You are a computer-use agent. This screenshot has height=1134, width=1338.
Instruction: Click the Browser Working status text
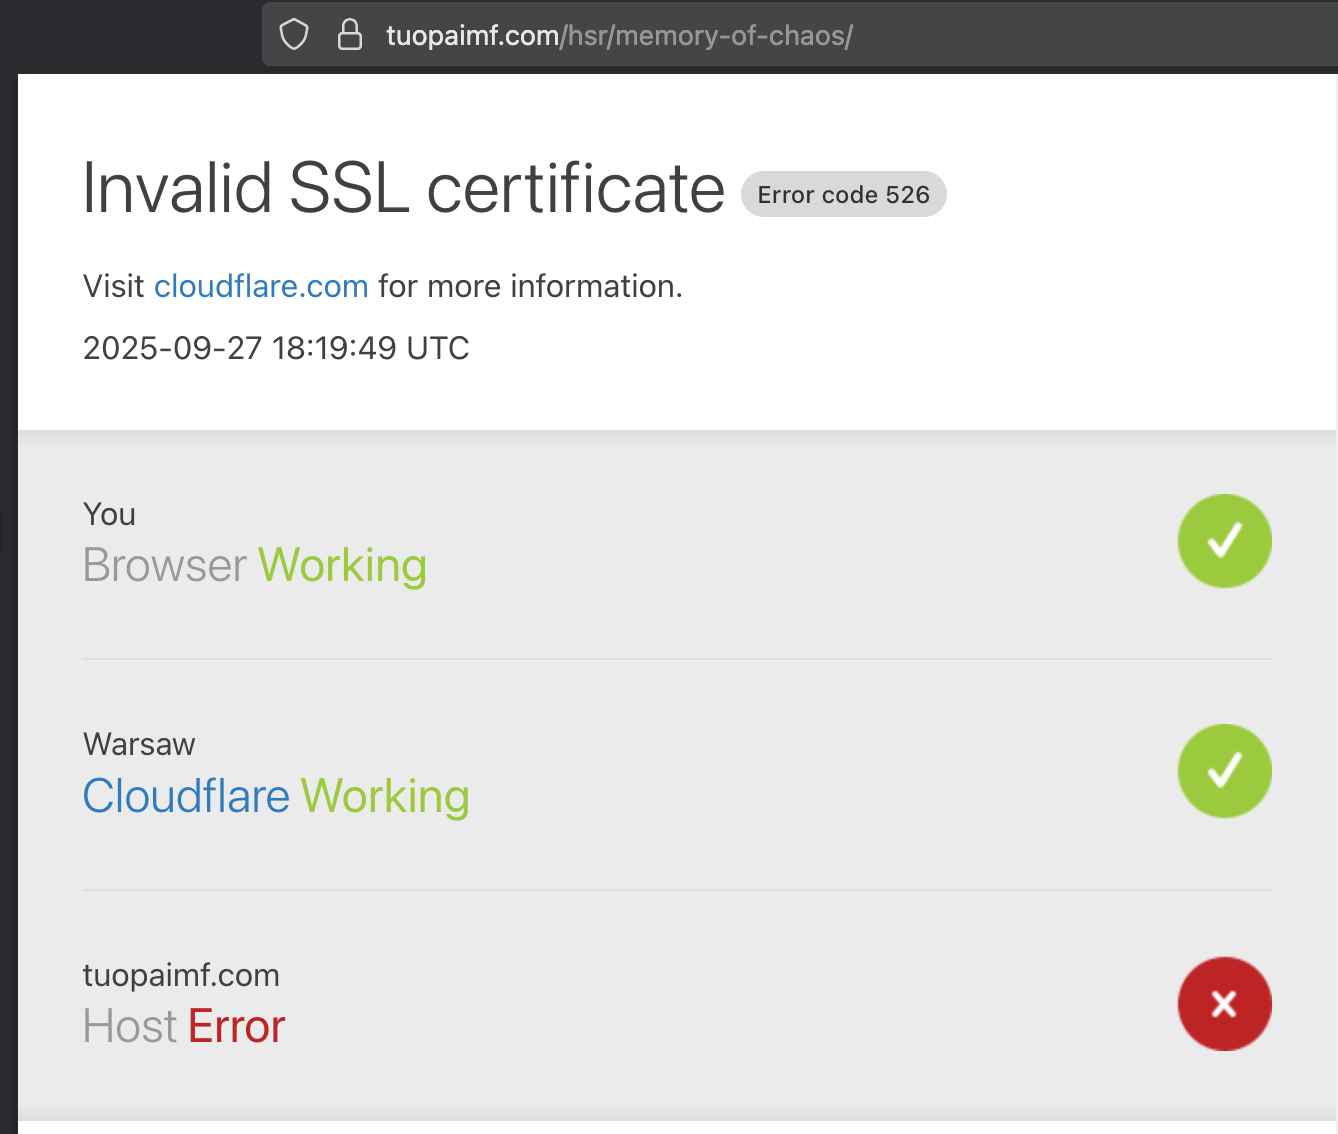pyautogui.click(x=255, y=565)
